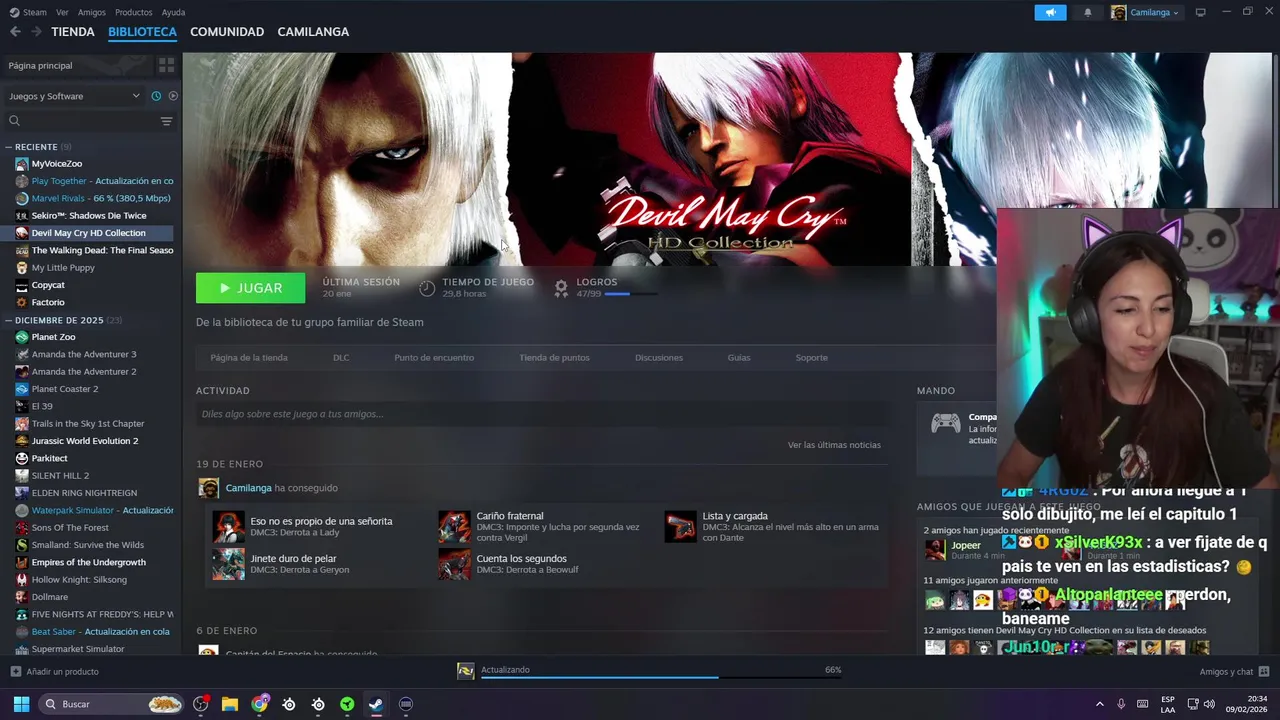Screen dimensions: 1280x720
Task: Select ELDEN RING NIGHTREIGN in library
Action: click(x=84, y=493)
